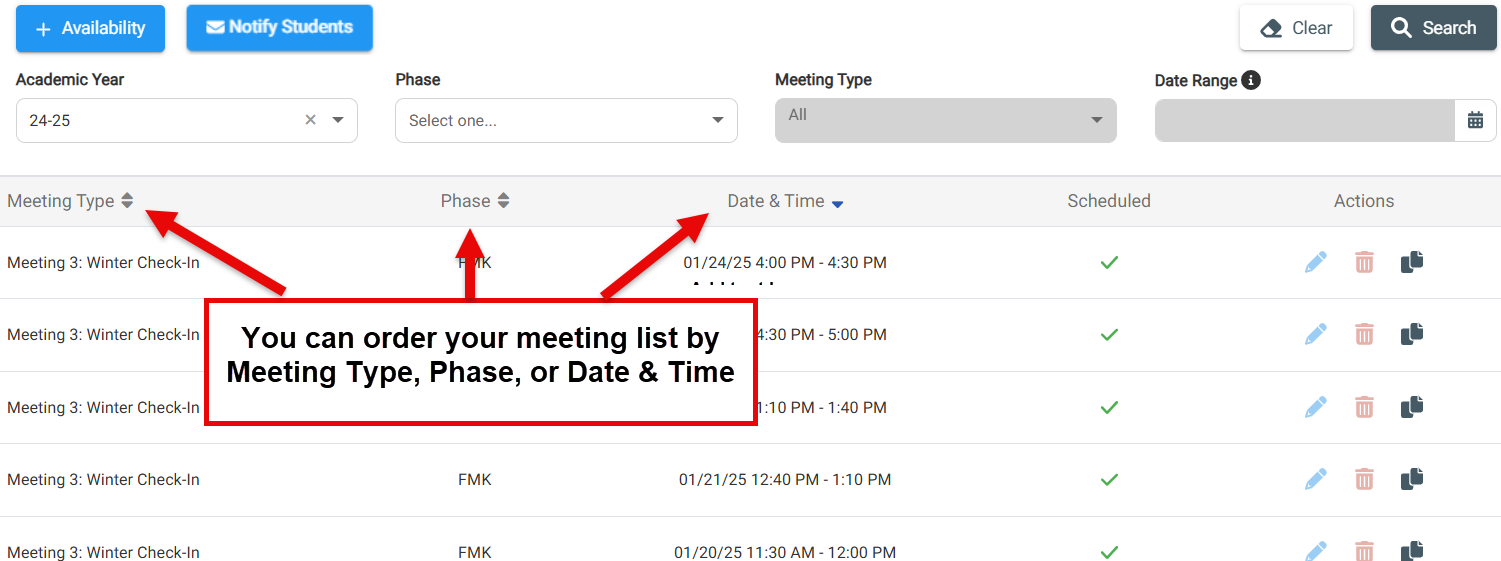Focus the Date Range input field
1501x561 pixels.
[x=1305, y=120]
